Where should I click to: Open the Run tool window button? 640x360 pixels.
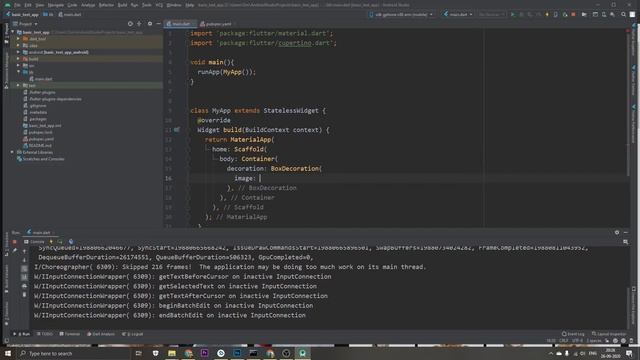click(x=22, y=334)
